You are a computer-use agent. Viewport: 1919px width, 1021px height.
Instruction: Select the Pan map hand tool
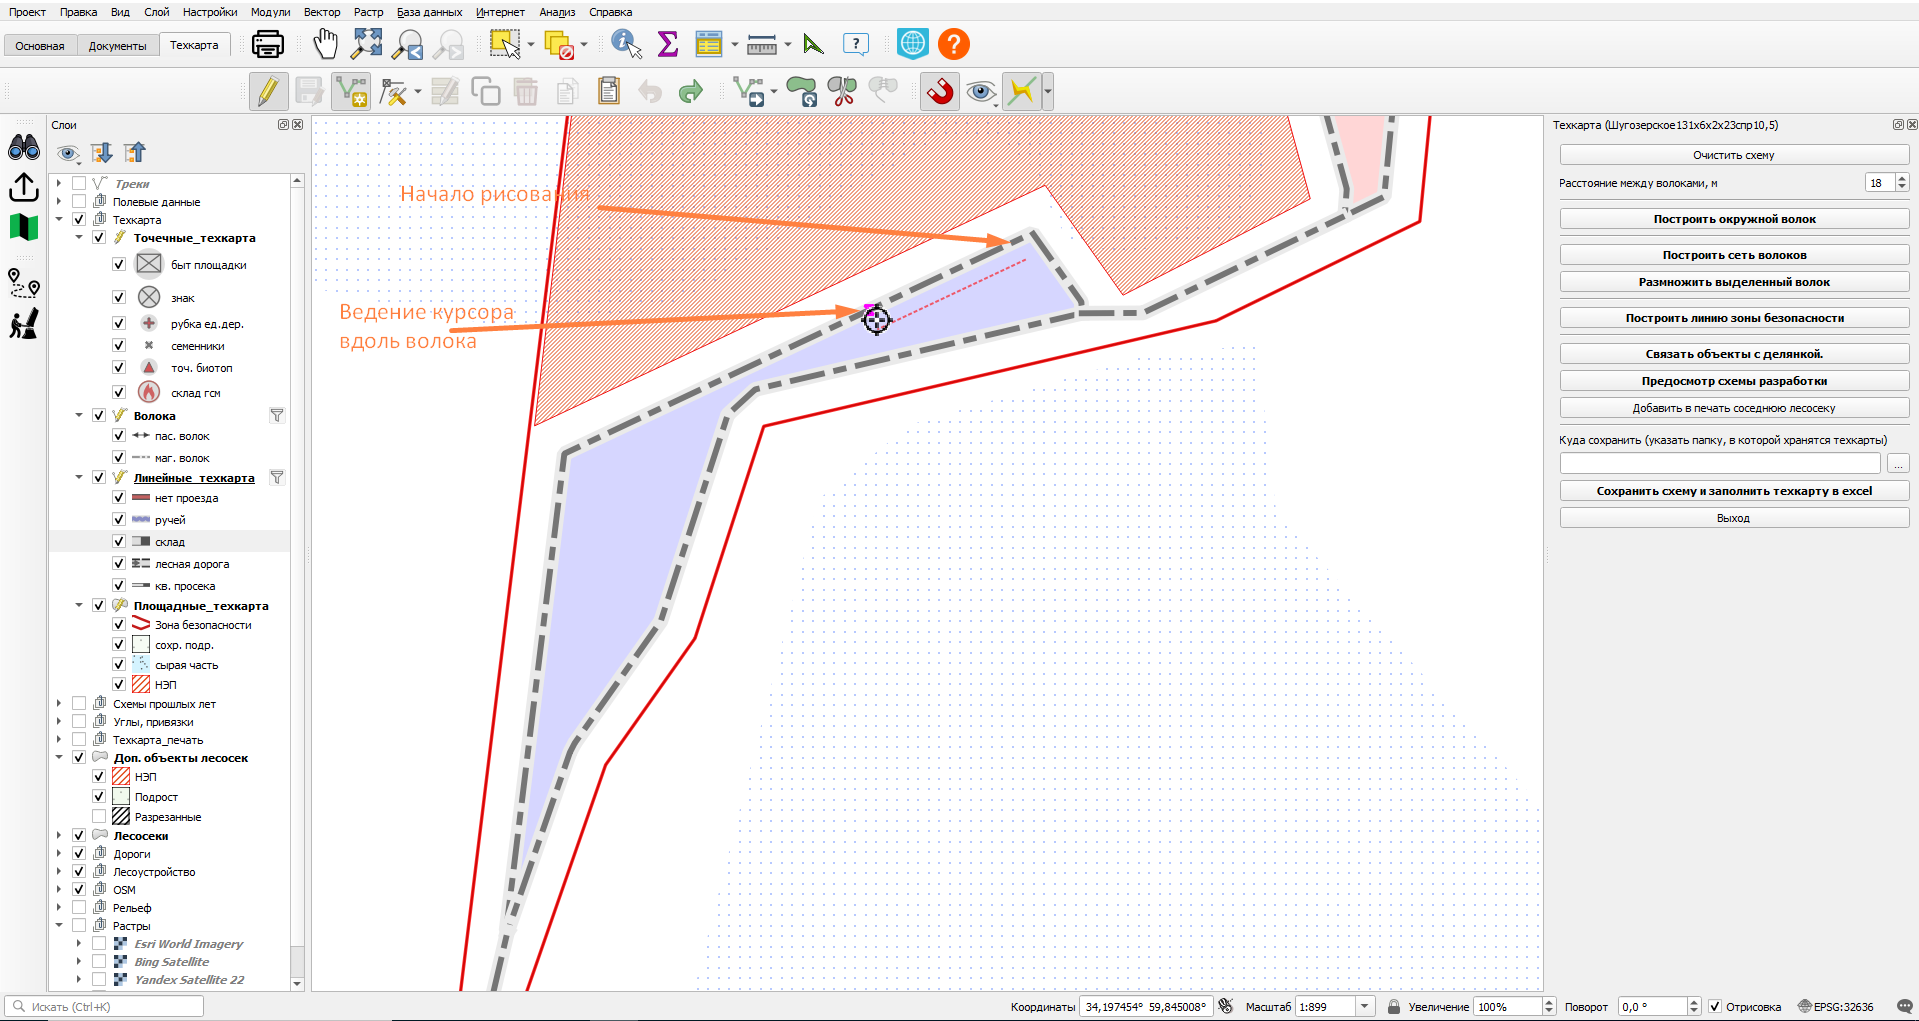coord(325,44)
